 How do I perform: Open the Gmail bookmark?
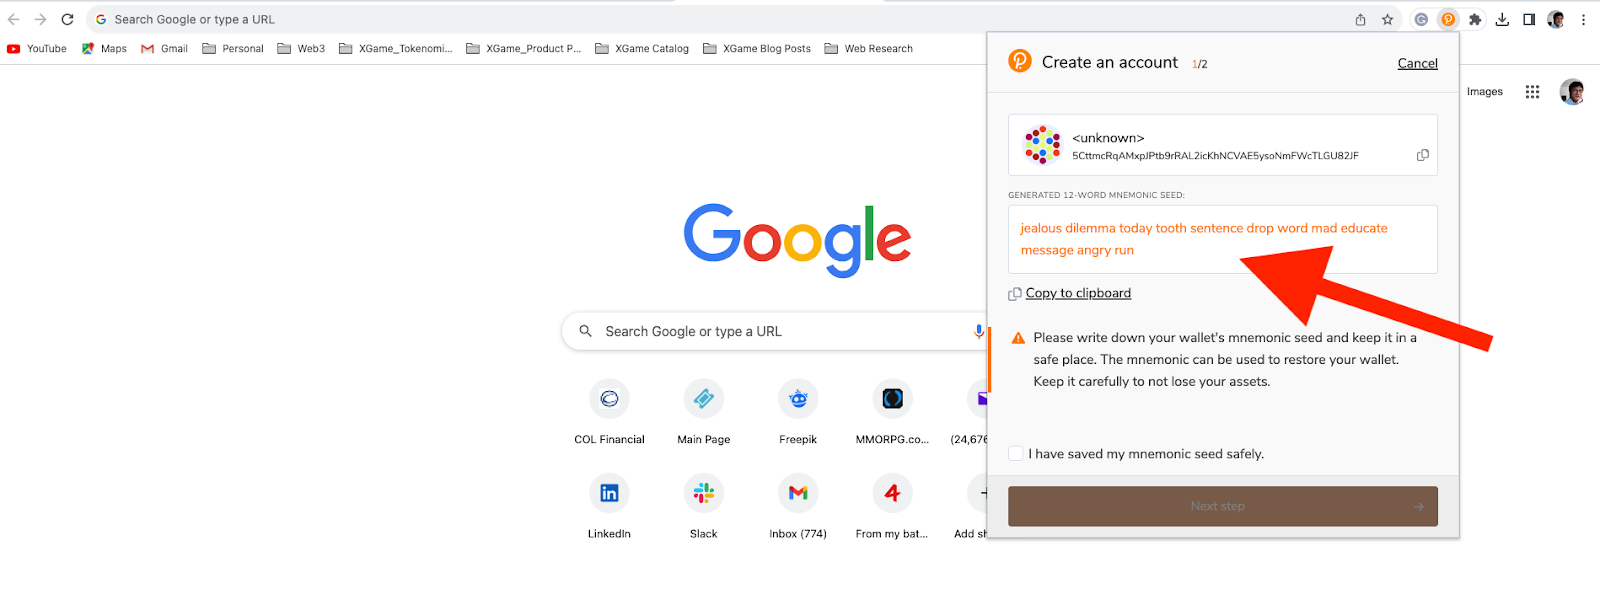[165, 48]
